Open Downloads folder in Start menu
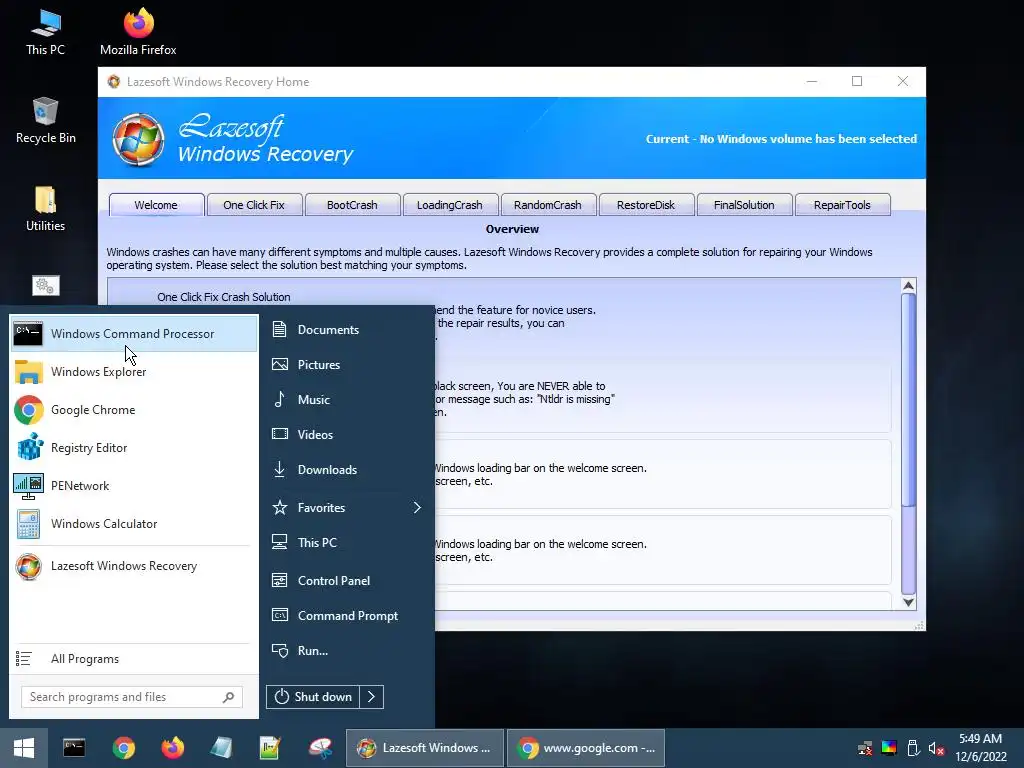 (348, 470)
